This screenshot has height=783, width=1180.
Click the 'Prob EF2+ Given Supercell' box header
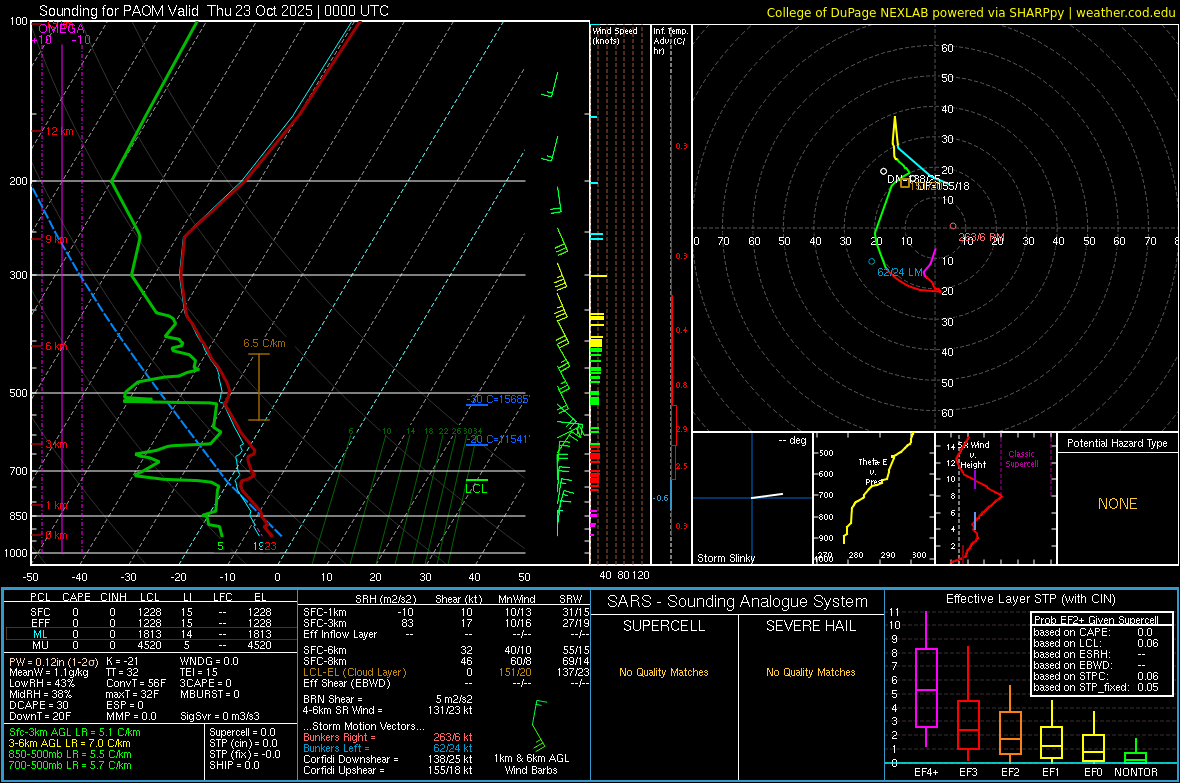tap(1096, 620)
